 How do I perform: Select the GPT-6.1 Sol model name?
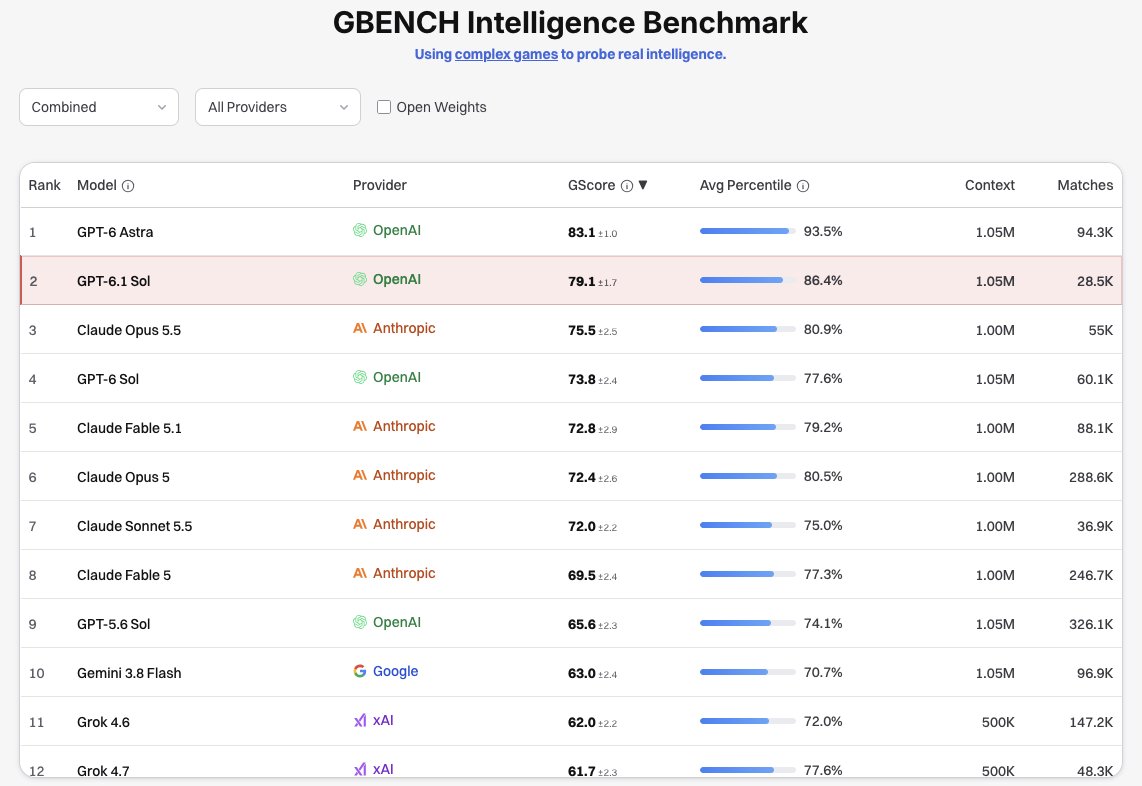tap(114, 281)
